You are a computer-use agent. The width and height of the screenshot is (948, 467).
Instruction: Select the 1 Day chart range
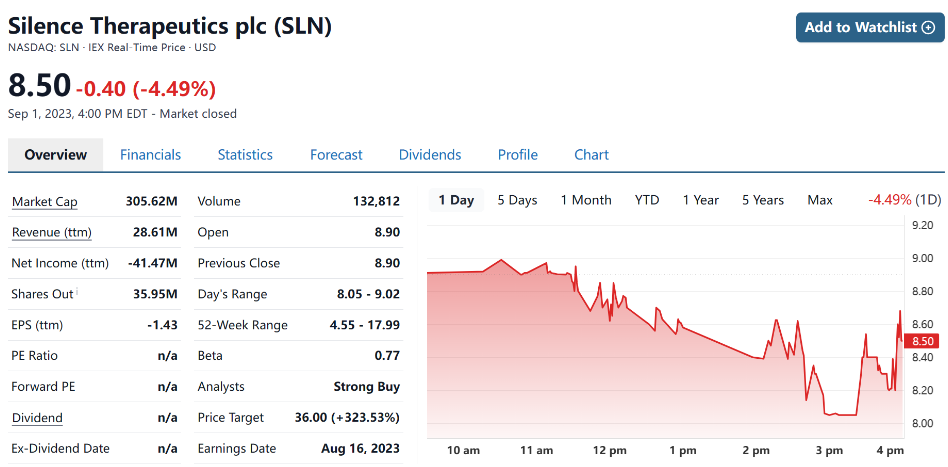coord(456,200)
